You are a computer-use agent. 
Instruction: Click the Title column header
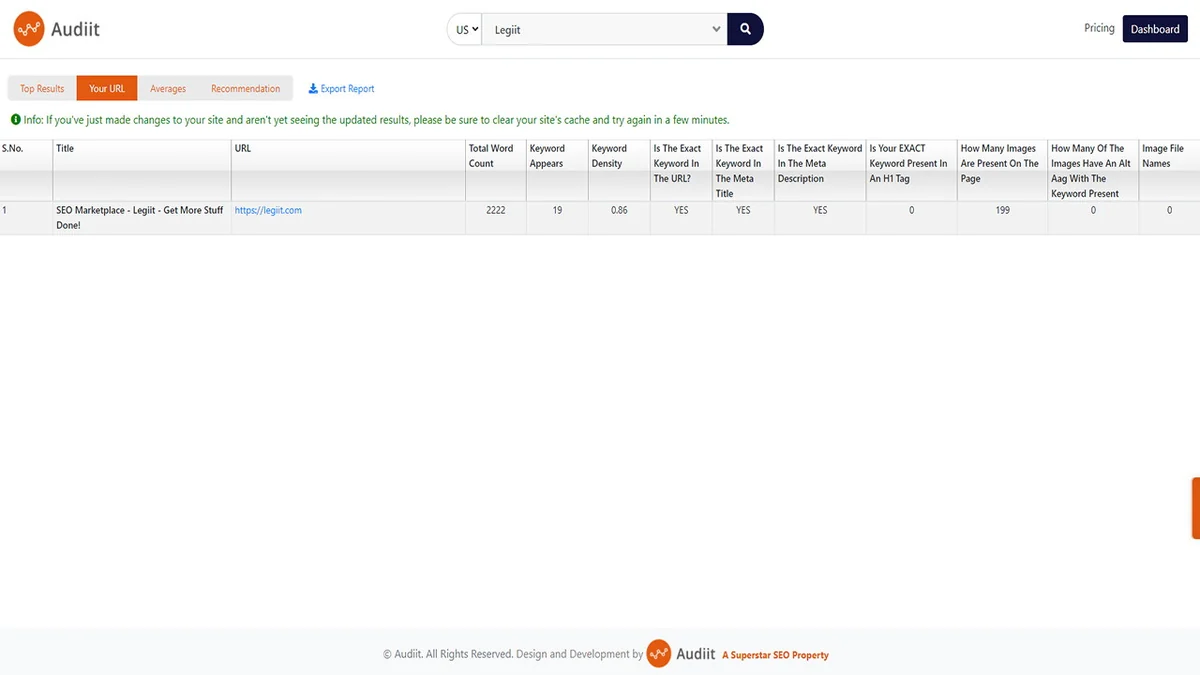(x=65, y=149)
